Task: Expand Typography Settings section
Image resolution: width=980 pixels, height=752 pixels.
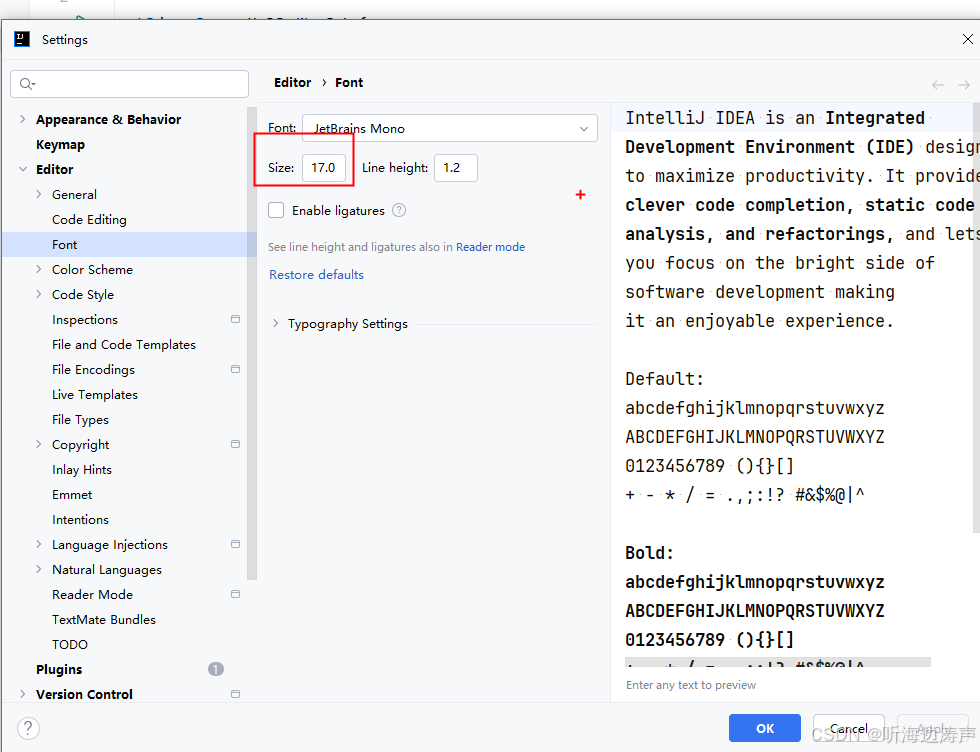Action: tap(276, 324)
